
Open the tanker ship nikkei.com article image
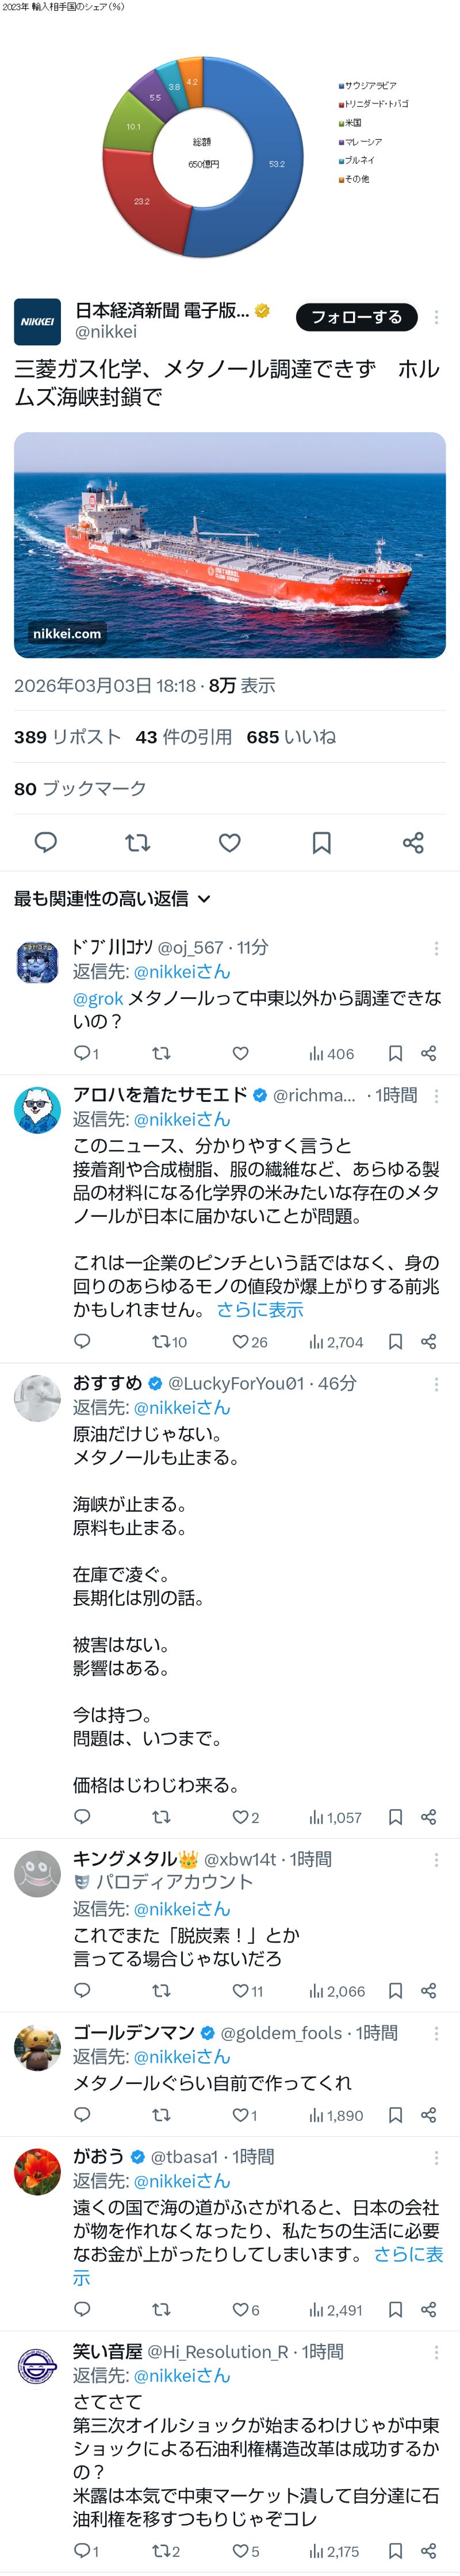[230, 544]
